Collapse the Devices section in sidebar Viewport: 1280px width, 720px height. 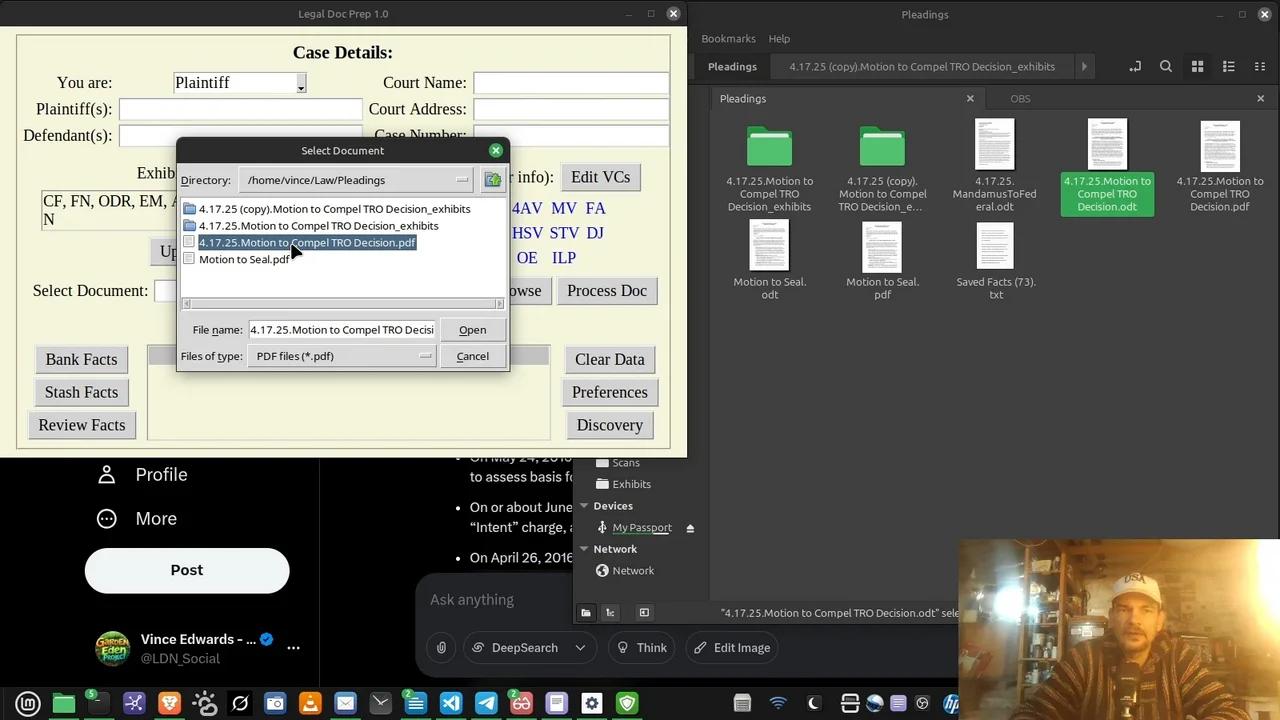[x=584, y=506]
